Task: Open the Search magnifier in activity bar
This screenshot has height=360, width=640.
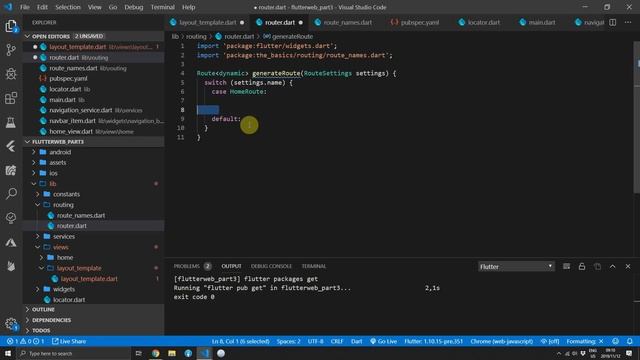Action: coord(11,193)
